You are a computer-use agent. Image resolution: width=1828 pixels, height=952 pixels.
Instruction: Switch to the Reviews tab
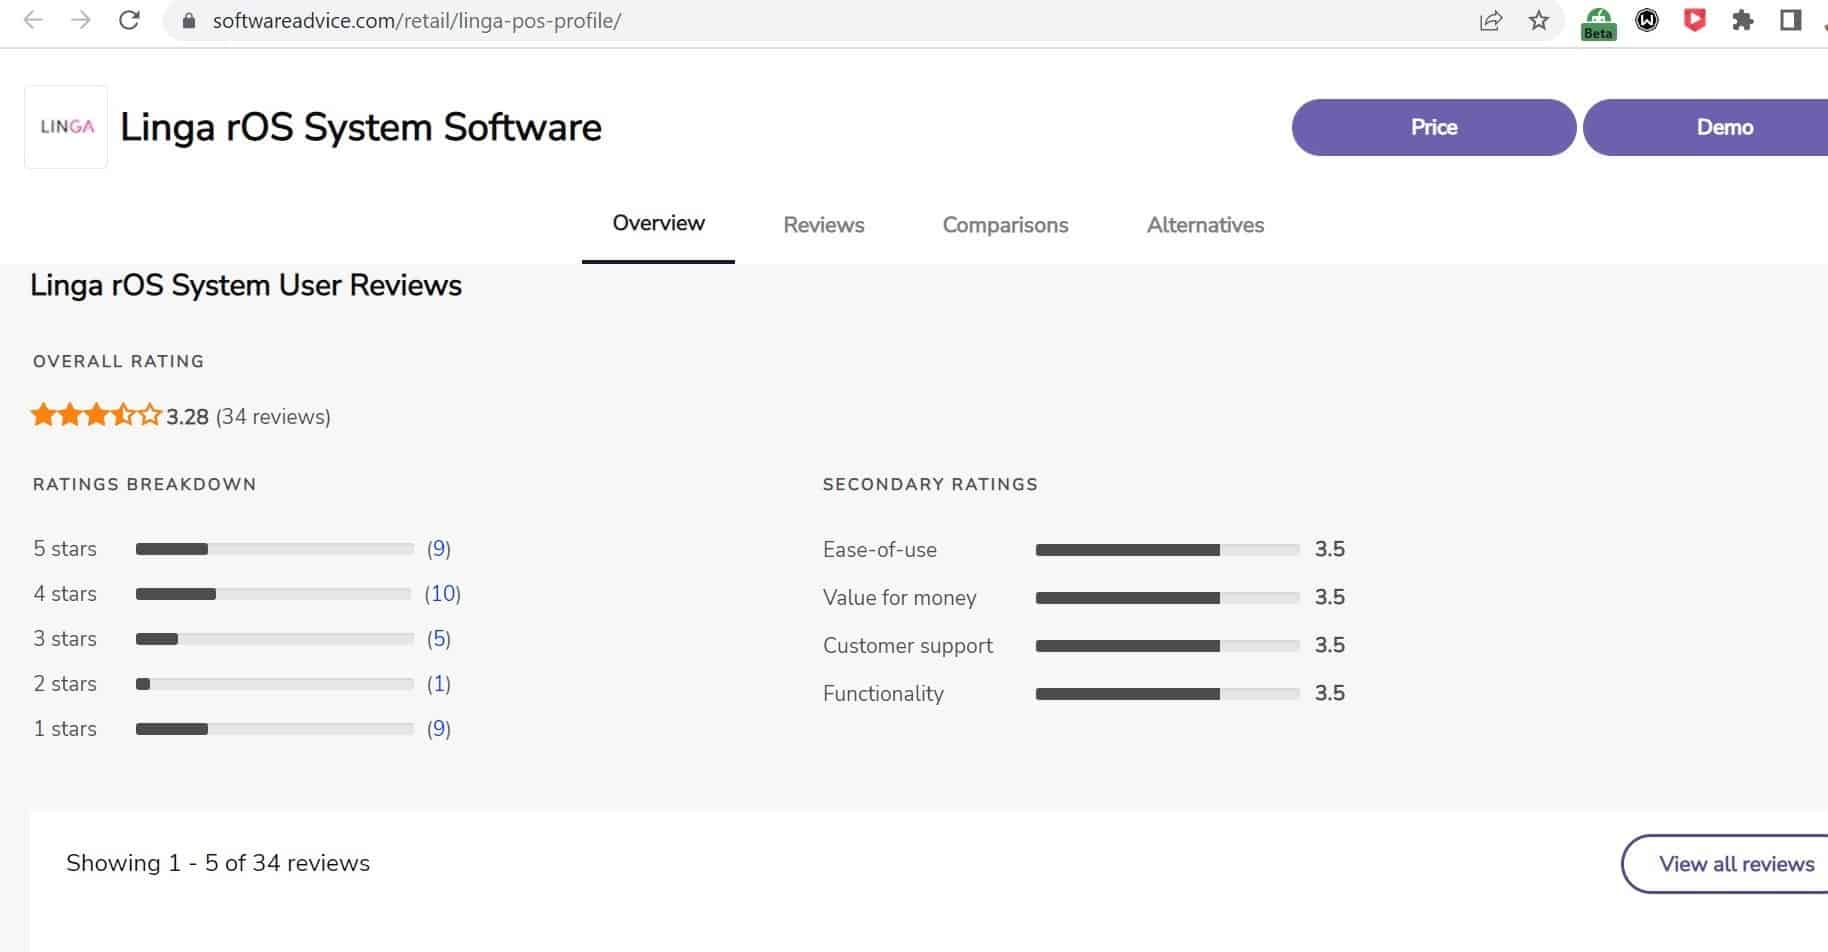click(824, 225)
